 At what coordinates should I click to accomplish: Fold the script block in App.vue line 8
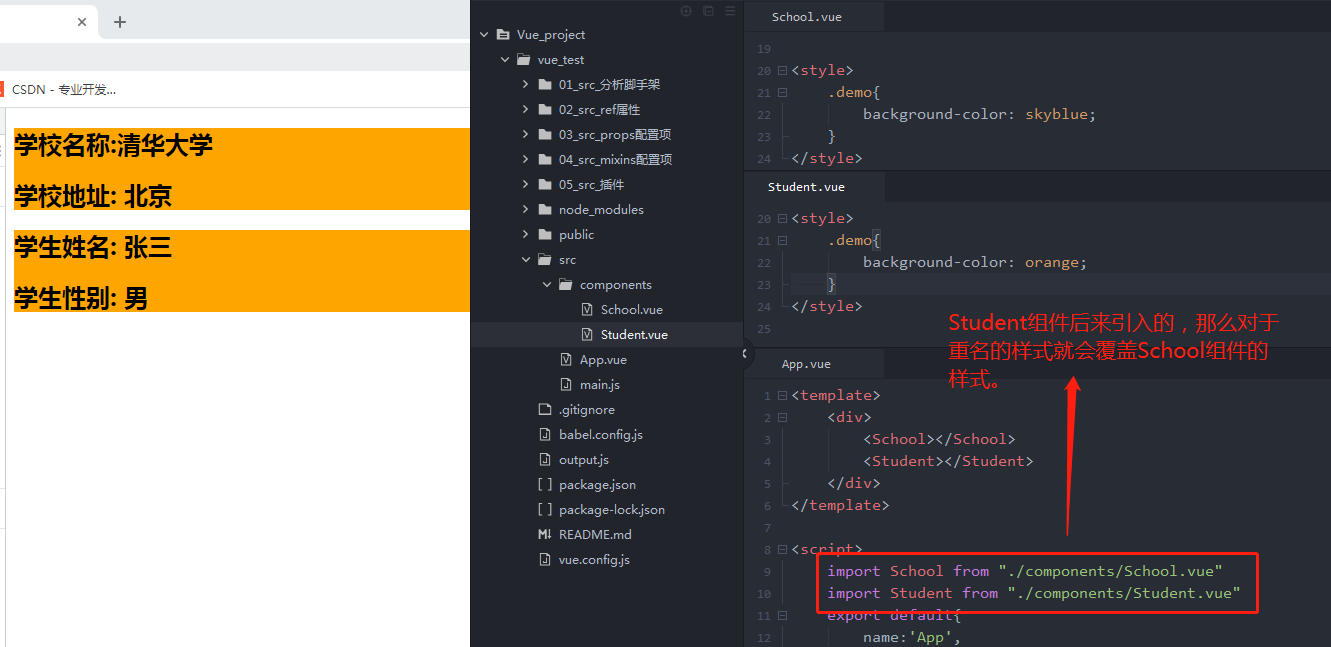pos(782,550)
